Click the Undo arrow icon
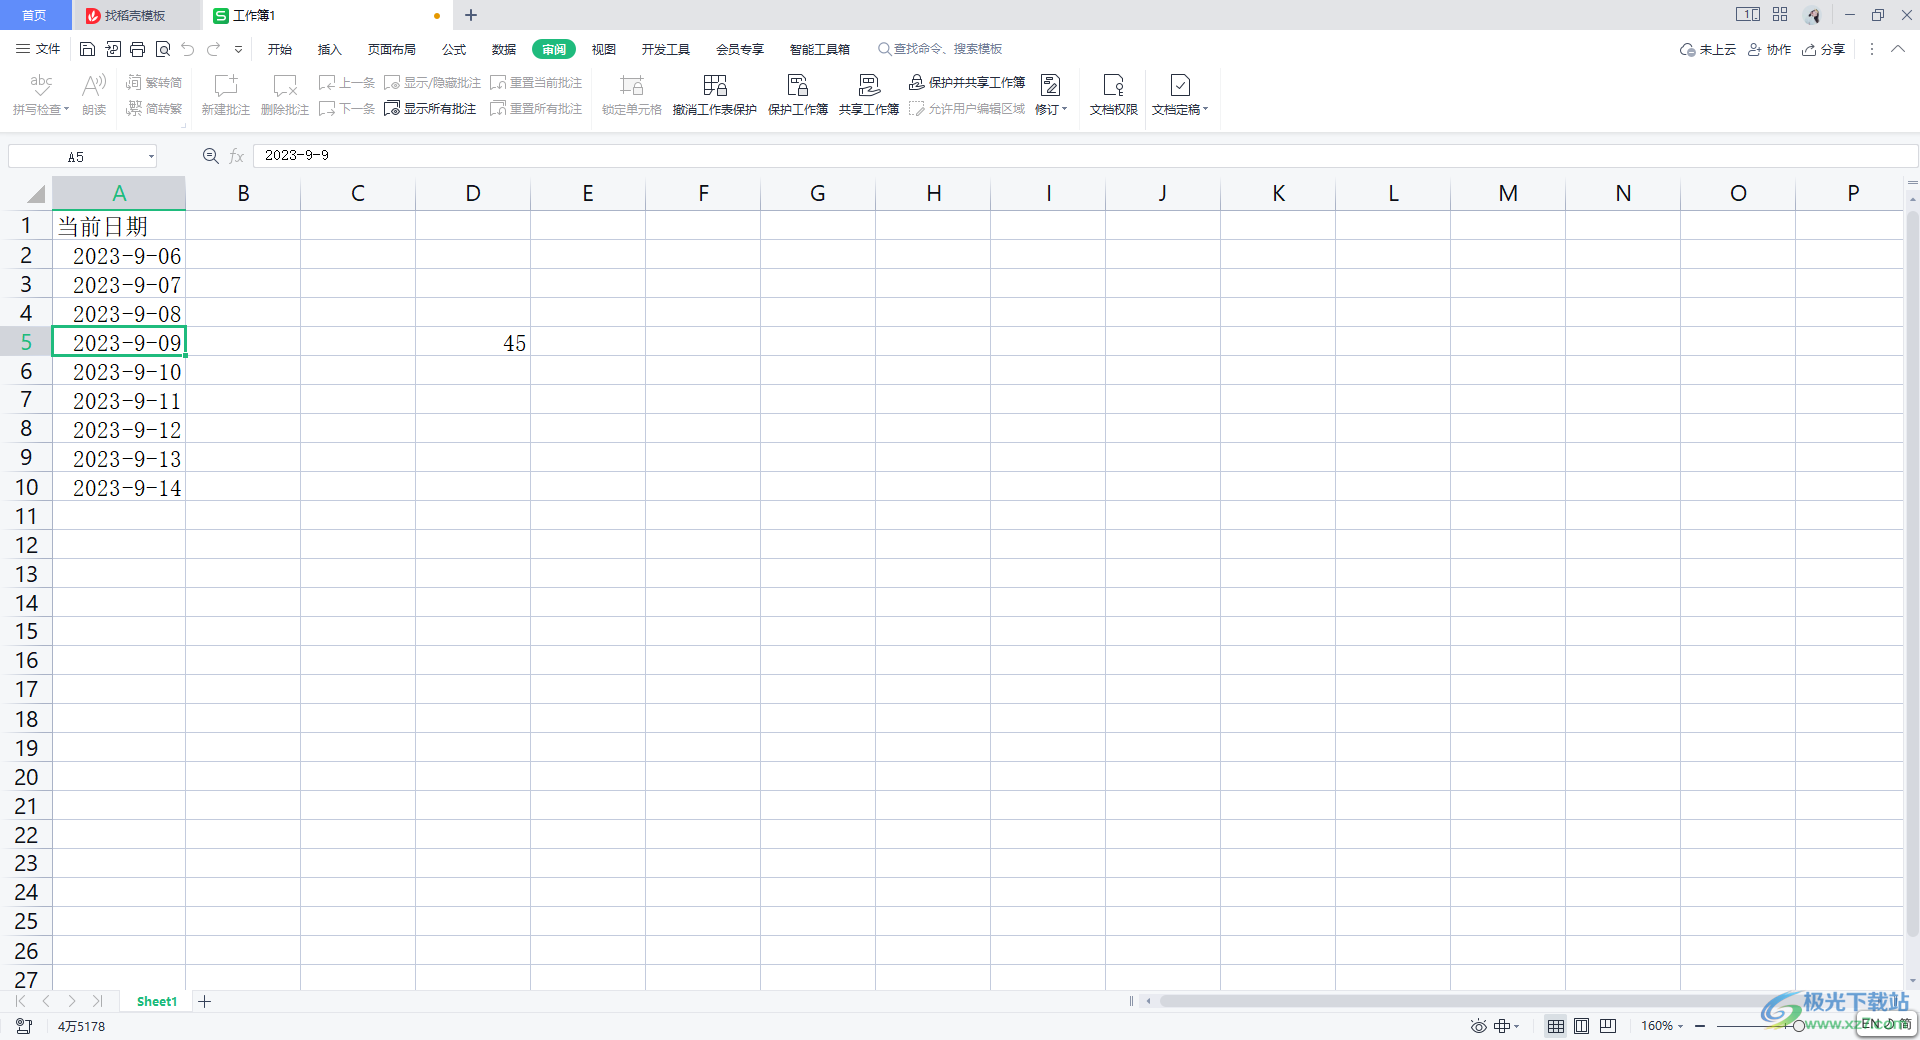This screenshot has width=1920, height=1040. tap(188, 49)
